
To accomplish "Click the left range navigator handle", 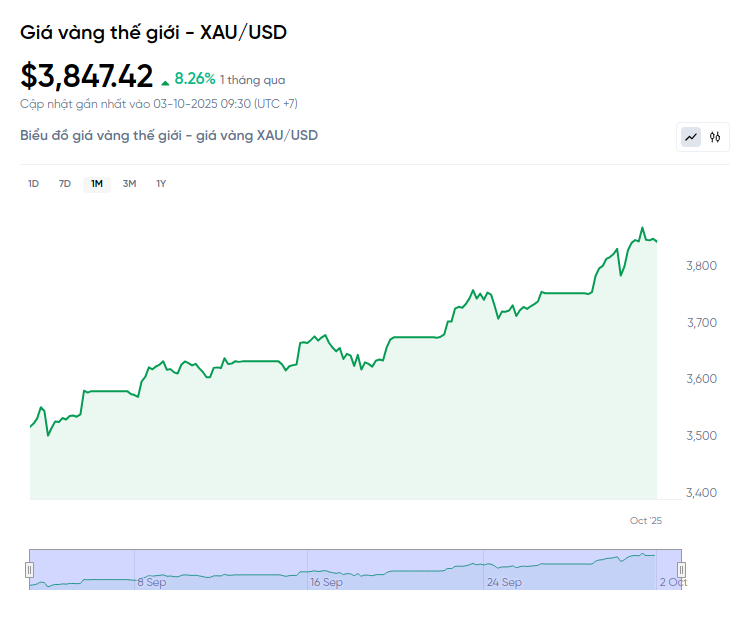I will [29, 569].
